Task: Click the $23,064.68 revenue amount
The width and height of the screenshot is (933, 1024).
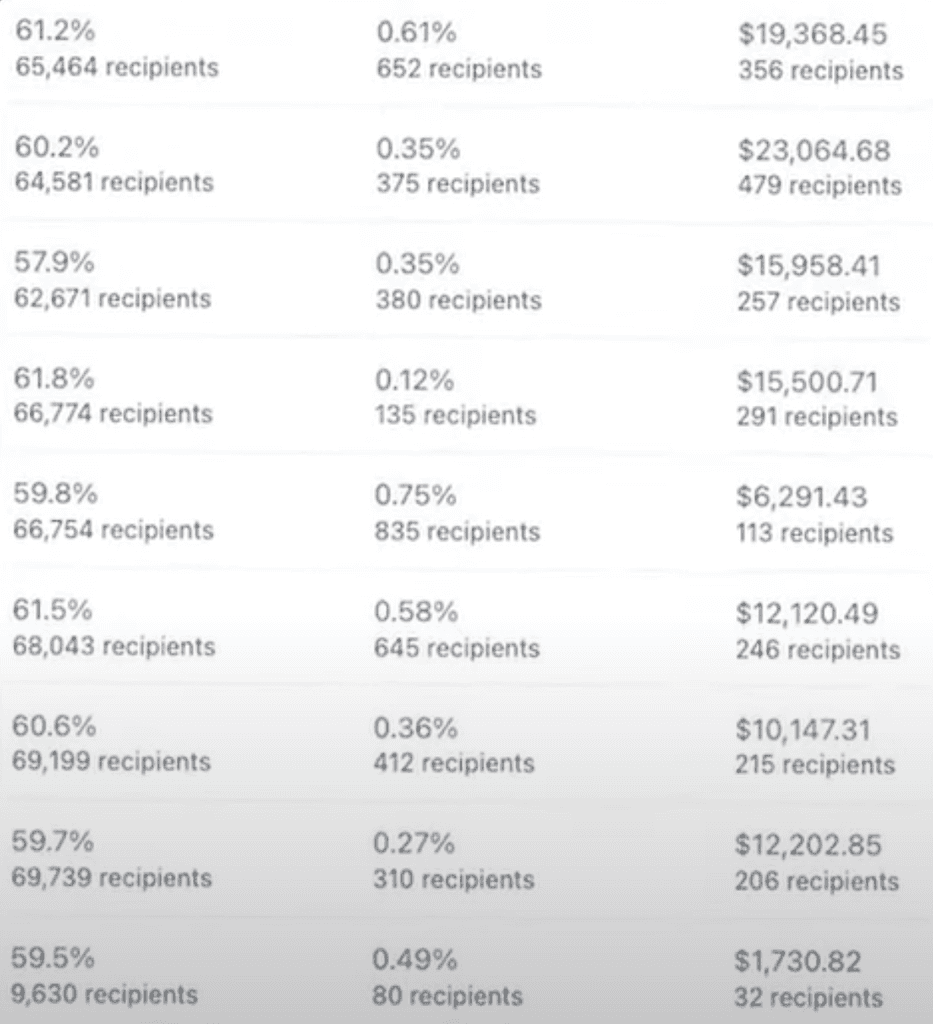Action: point(814,150)
